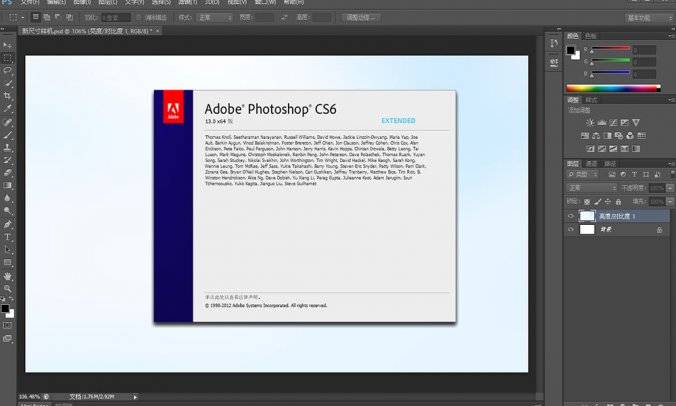
Task: Open the Fill slider dropdown arrow
Action: 670,202
